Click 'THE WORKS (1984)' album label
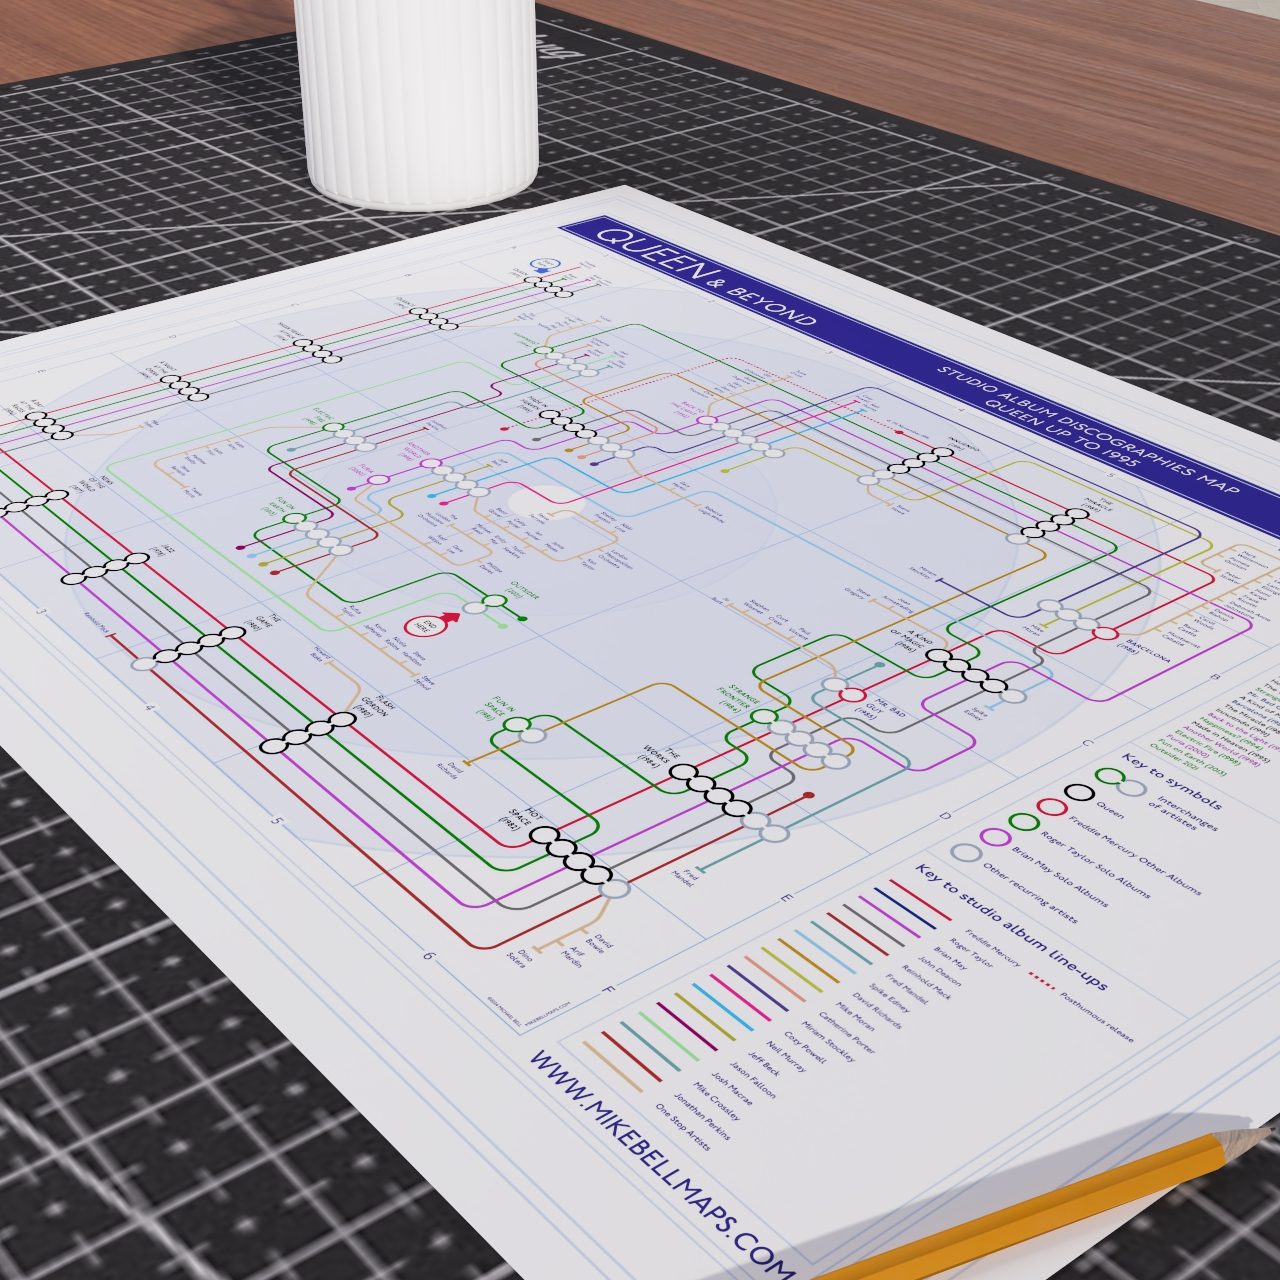 [657, 755]
